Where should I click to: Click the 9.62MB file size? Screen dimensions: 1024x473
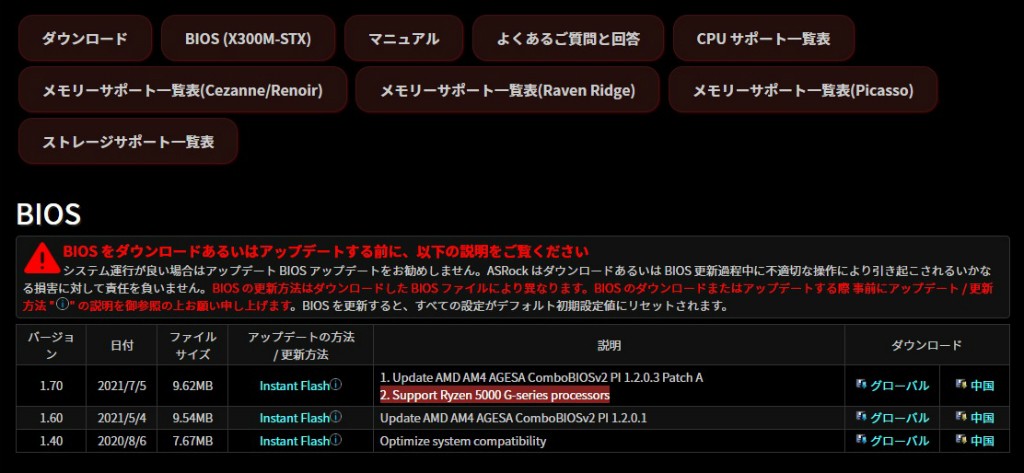(x=192, y=385)
